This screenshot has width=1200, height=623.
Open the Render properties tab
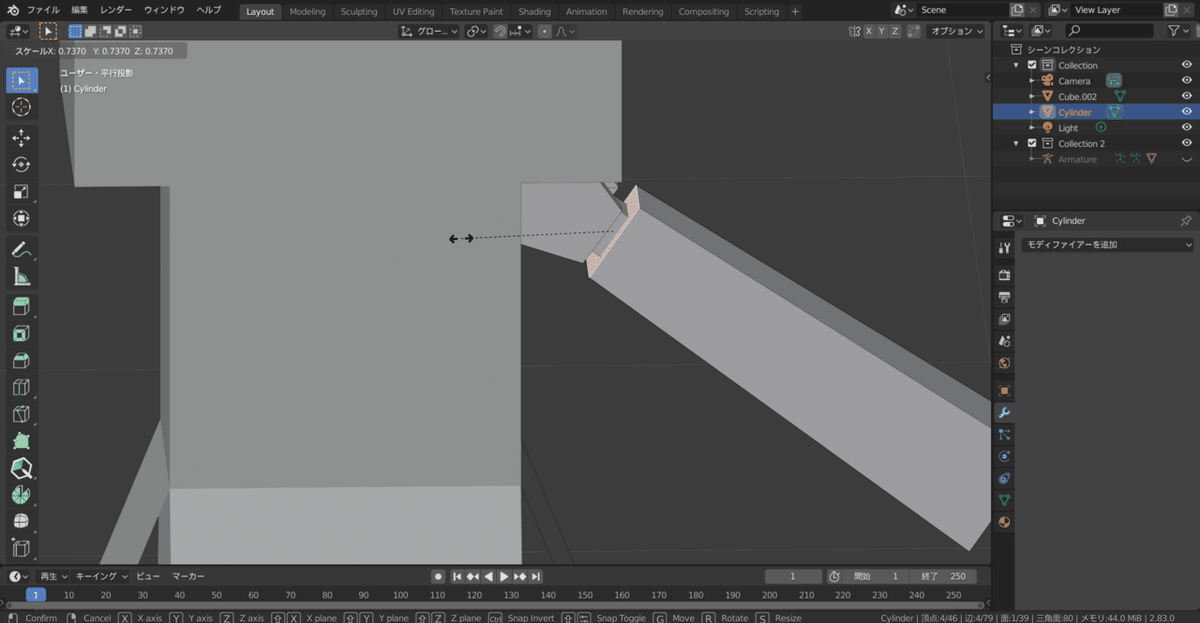point(1004,275)
